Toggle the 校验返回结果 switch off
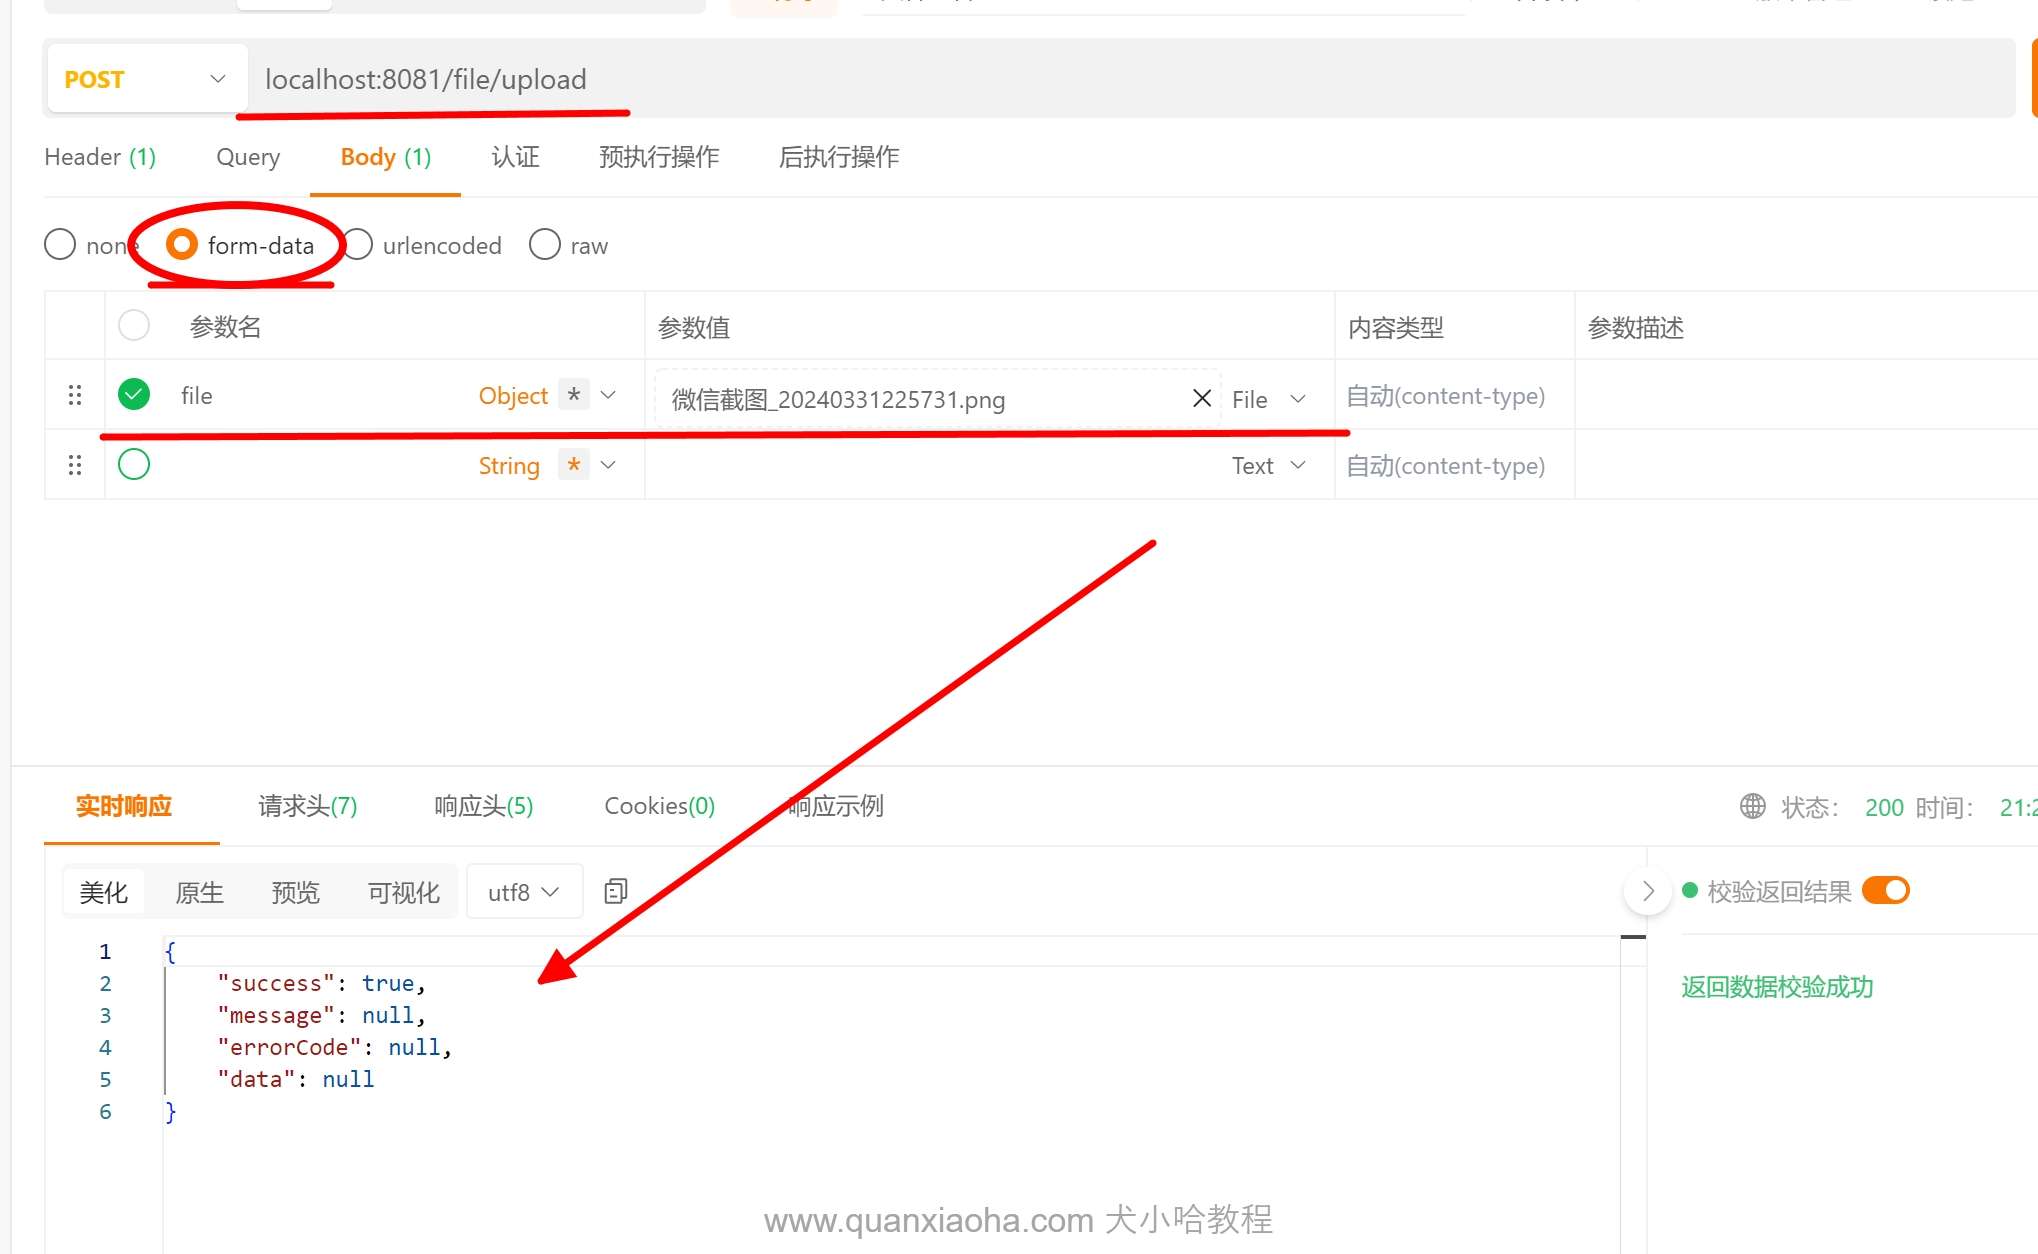 [x=1886, y=890]
